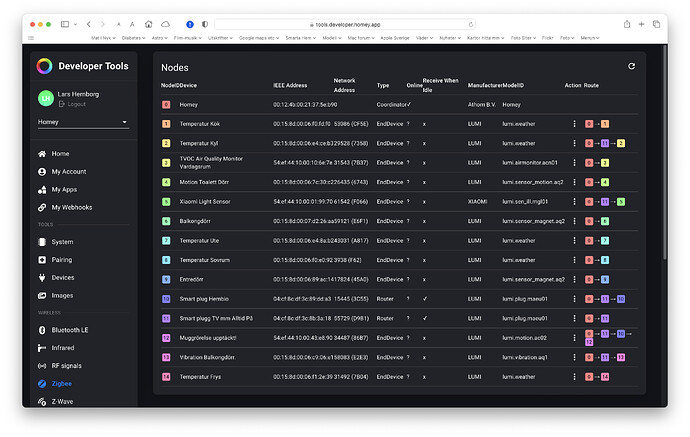Open My Account page

69,172
